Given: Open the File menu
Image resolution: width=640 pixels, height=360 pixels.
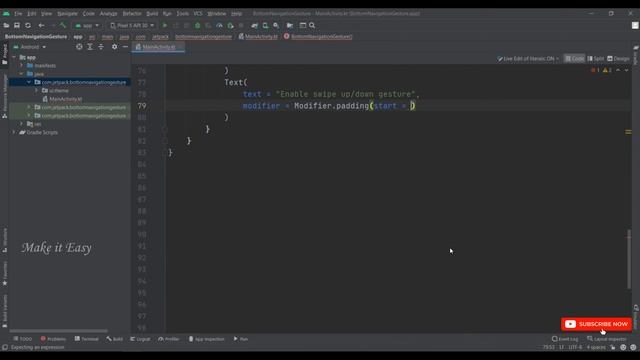Looking at the screenshot, I should pos(18,13).
